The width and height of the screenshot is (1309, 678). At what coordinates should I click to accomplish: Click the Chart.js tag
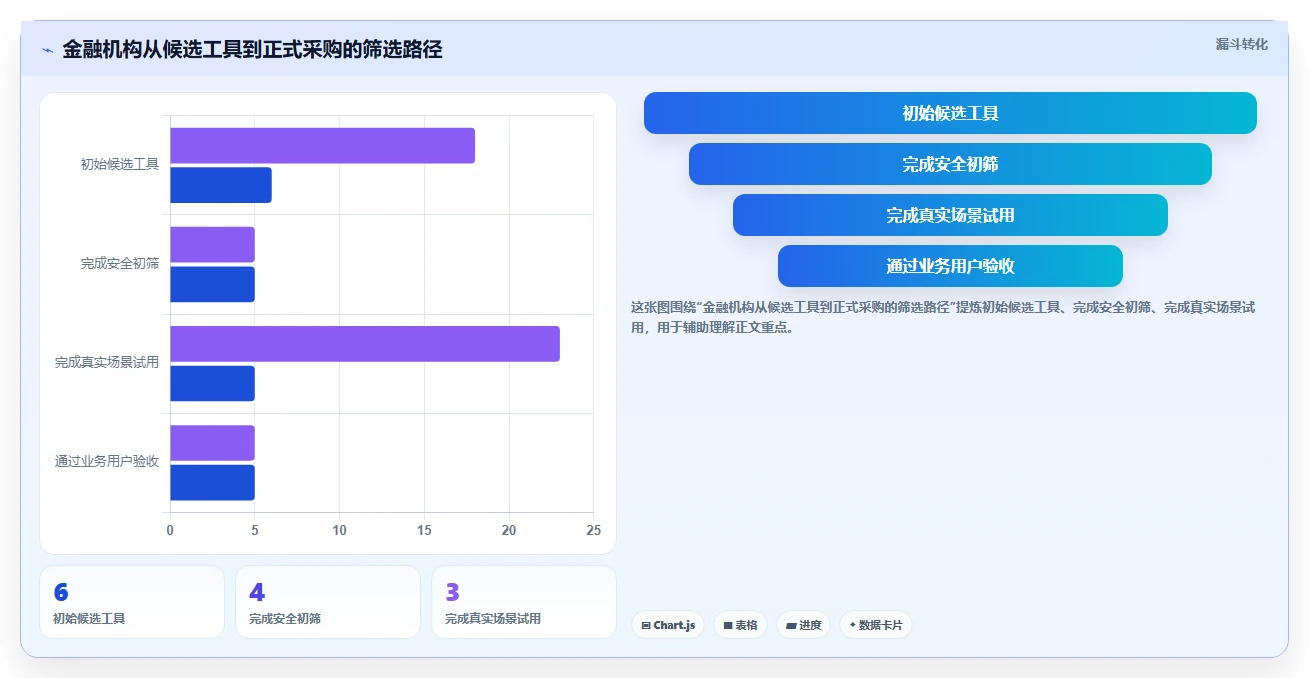pyautogui.click(x=668, y=625)
